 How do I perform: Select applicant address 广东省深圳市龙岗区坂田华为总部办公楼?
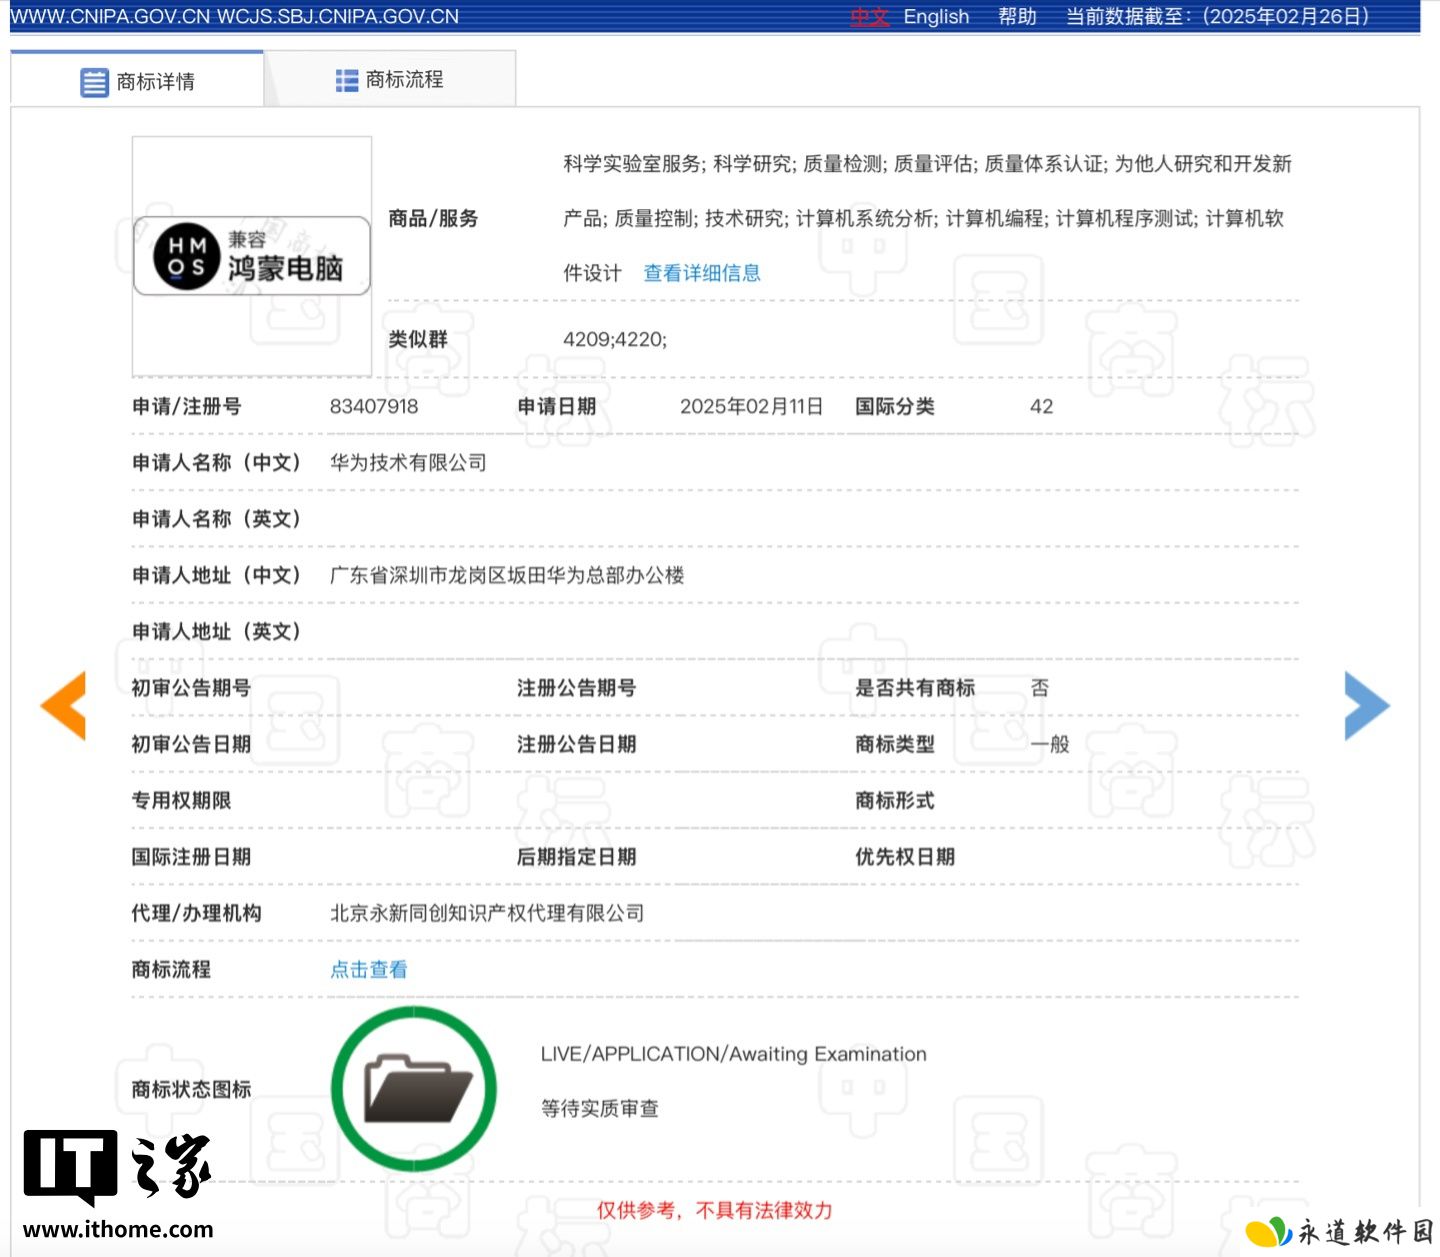507,575
